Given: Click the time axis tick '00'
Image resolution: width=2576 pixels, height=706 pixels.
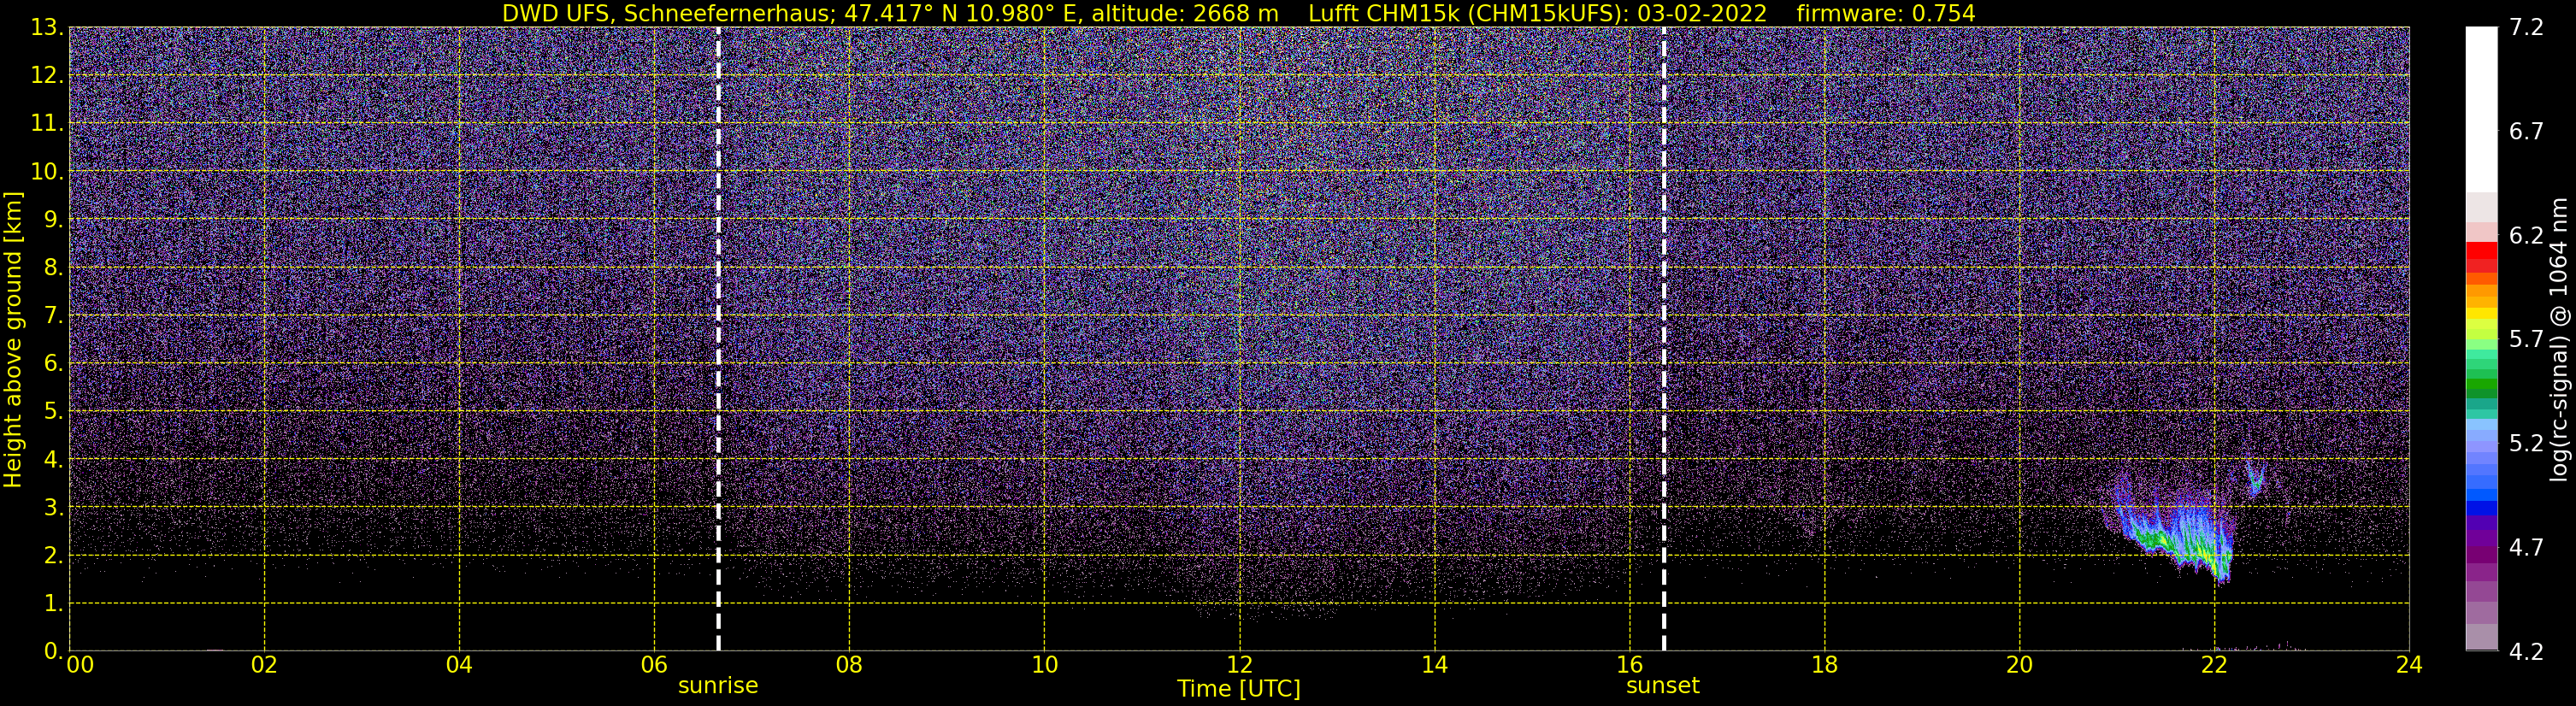Looking at the screenshot, I should click(x=80, y=665).
